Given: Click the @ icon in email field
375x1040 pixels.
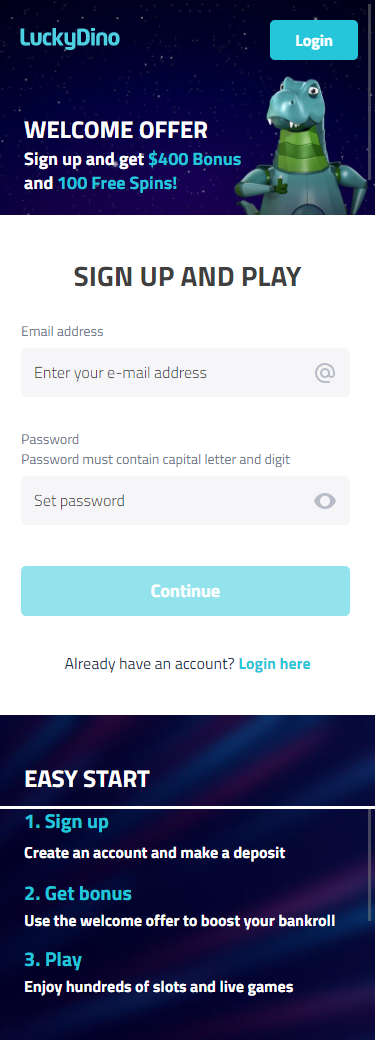Looking at the screenshot, I should click(x=325, y=373).
